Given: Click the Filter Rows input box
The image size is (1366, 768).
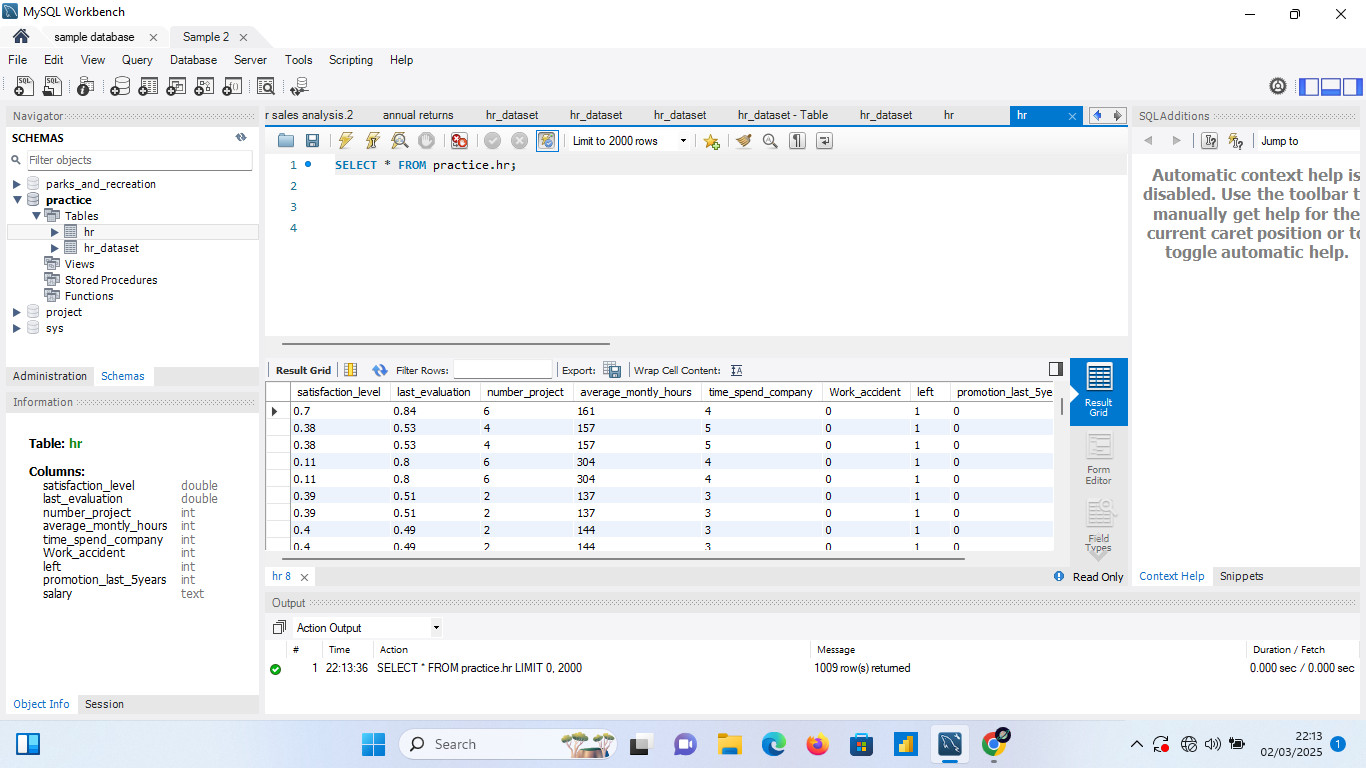Looking at the screenshot, I should coord(502,370).
